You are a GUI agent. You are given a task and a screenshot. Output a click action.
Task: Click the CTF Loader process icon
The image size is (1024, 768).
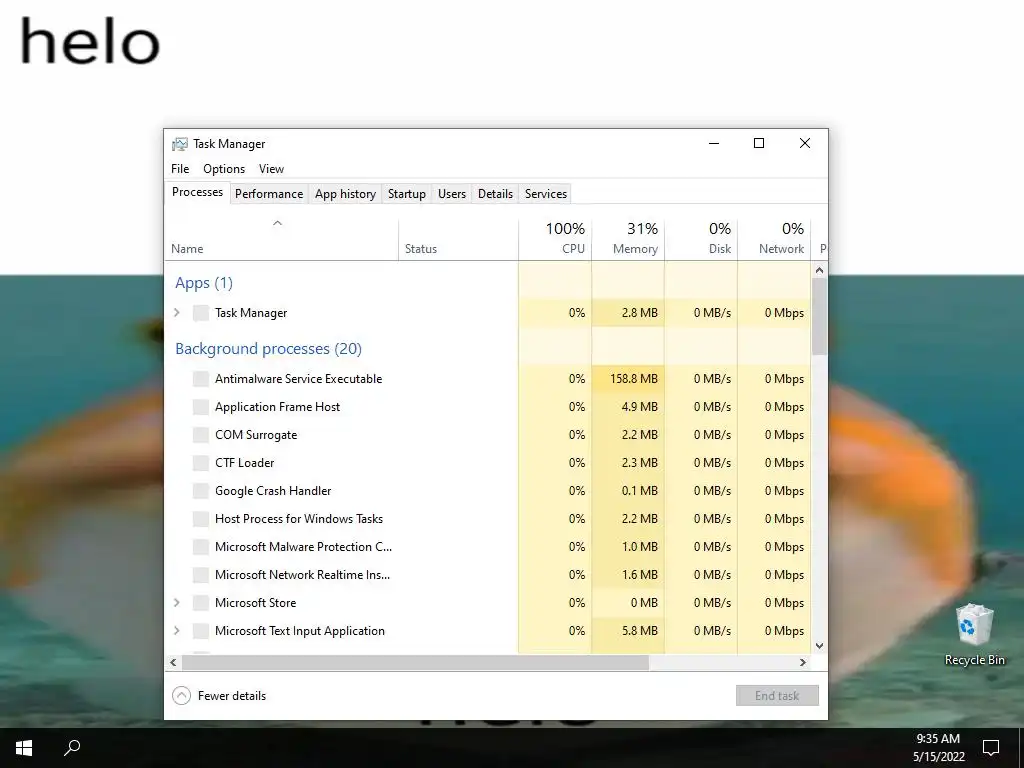click(201, 463)
